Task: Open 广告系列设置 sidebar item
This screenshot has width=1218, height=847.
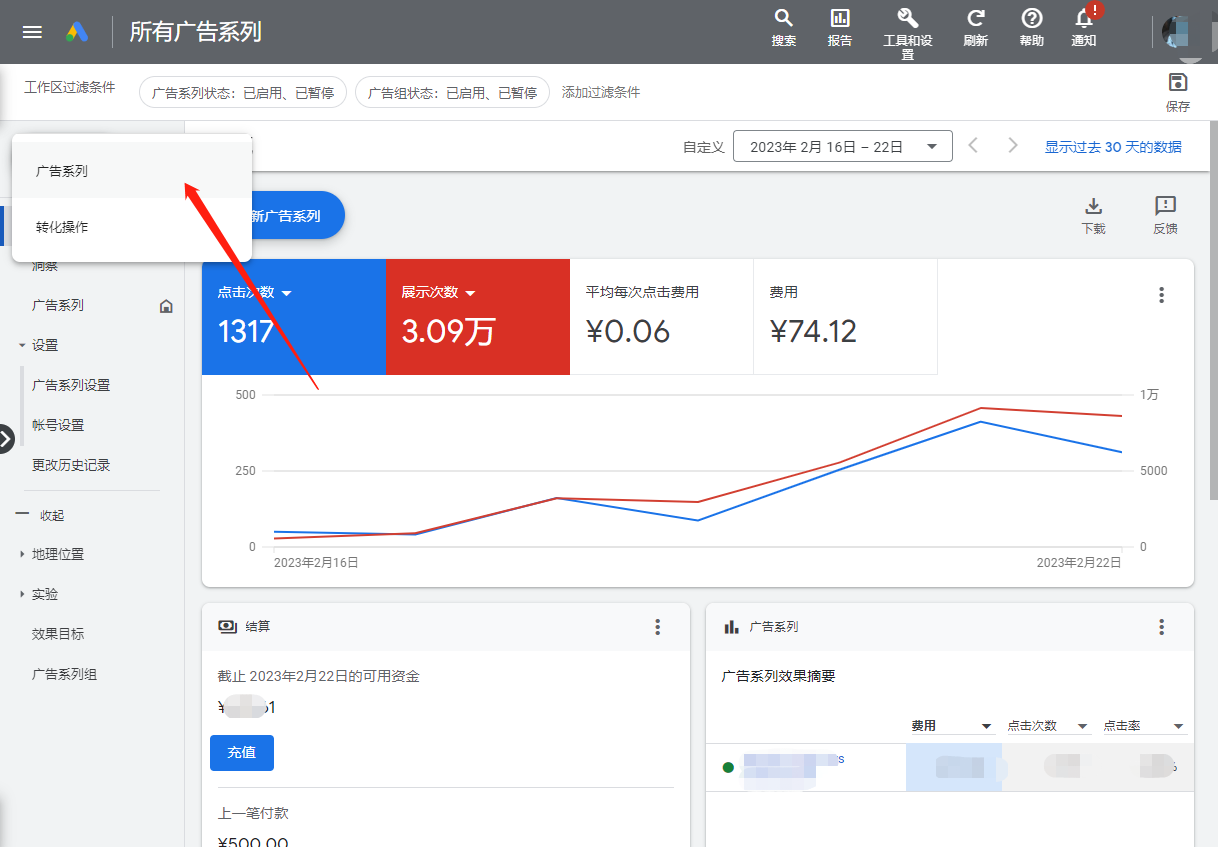Action: 71,385
